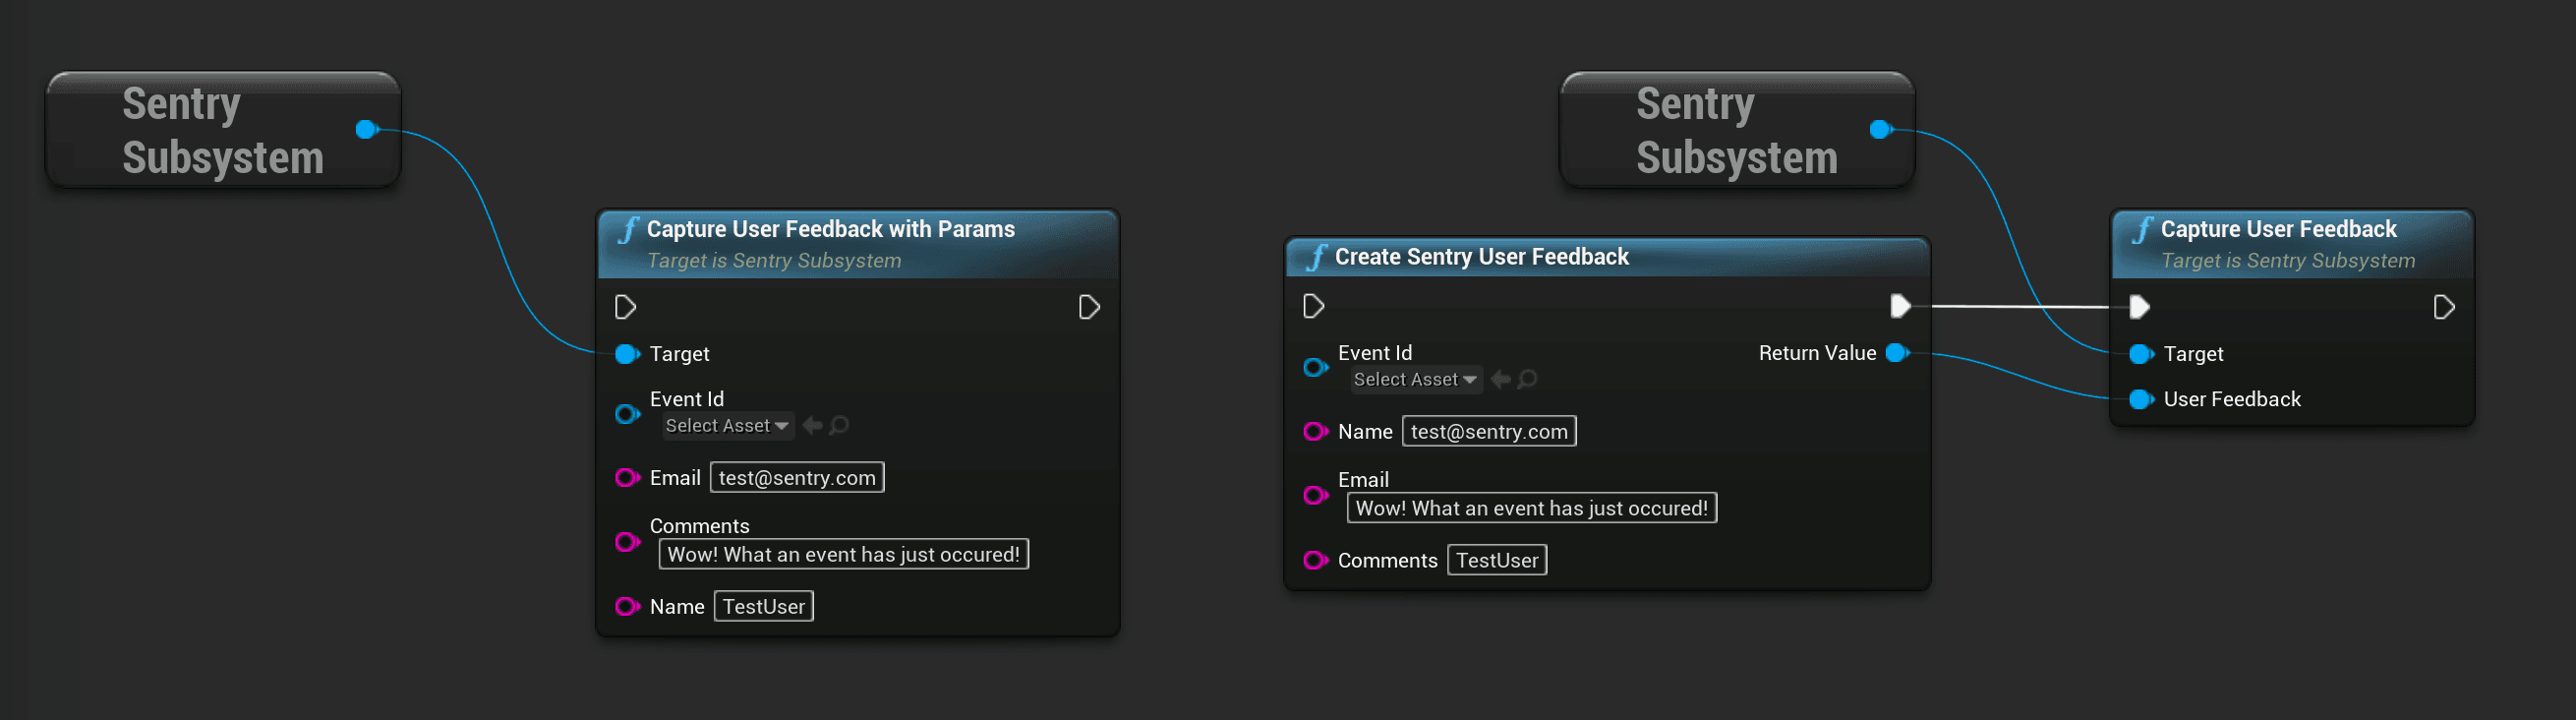Click the Return Value output pin on Create Sentry User Feedback

1896,353
